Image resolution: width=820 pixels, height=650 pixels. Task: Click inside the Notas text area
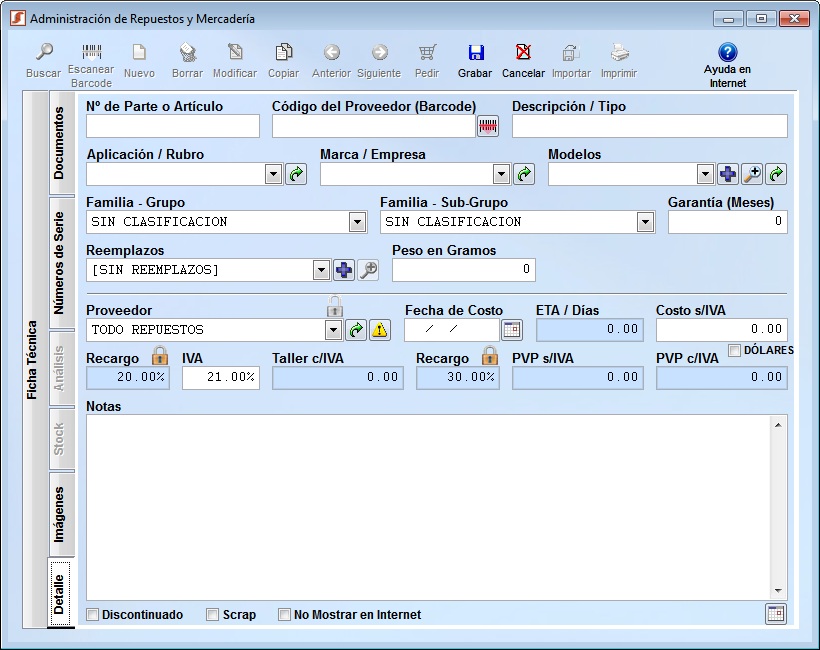point(428,507)
